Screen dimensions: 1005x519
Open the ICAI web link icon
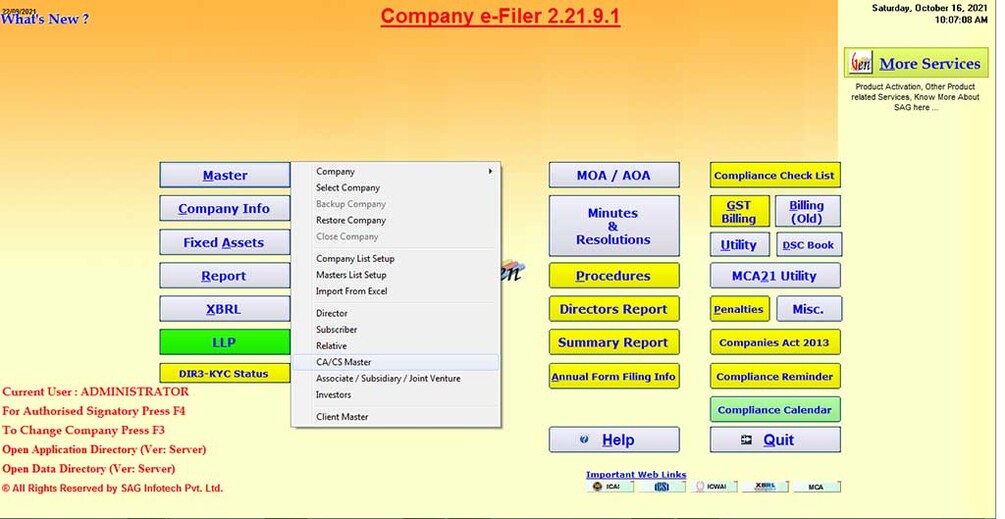pyautogui.click(x=610, y=487)
